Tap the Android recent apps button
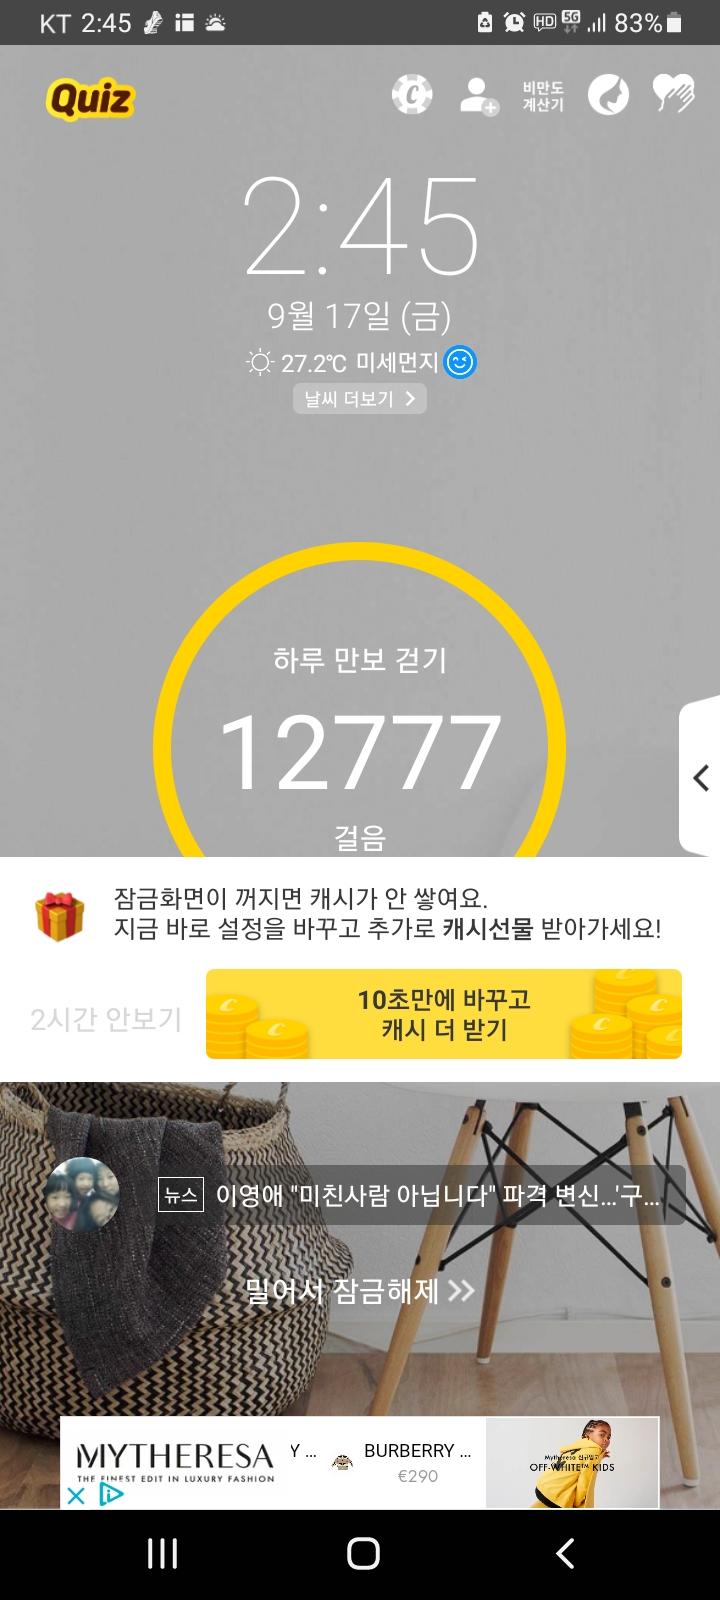The height and width of the screenshot is (1600, 720). 162,1553
